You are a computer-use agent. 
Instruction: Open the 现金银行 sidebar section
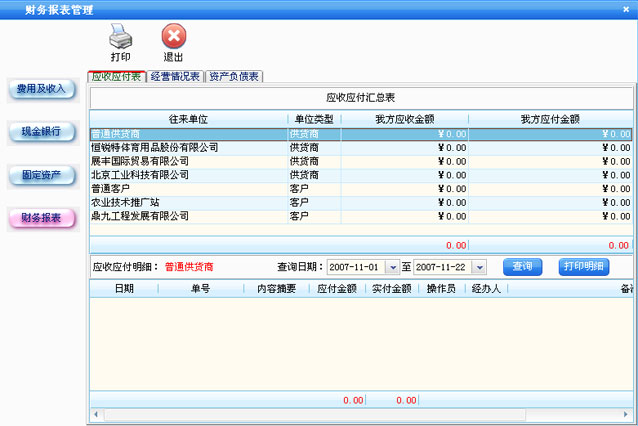(42, 132)
